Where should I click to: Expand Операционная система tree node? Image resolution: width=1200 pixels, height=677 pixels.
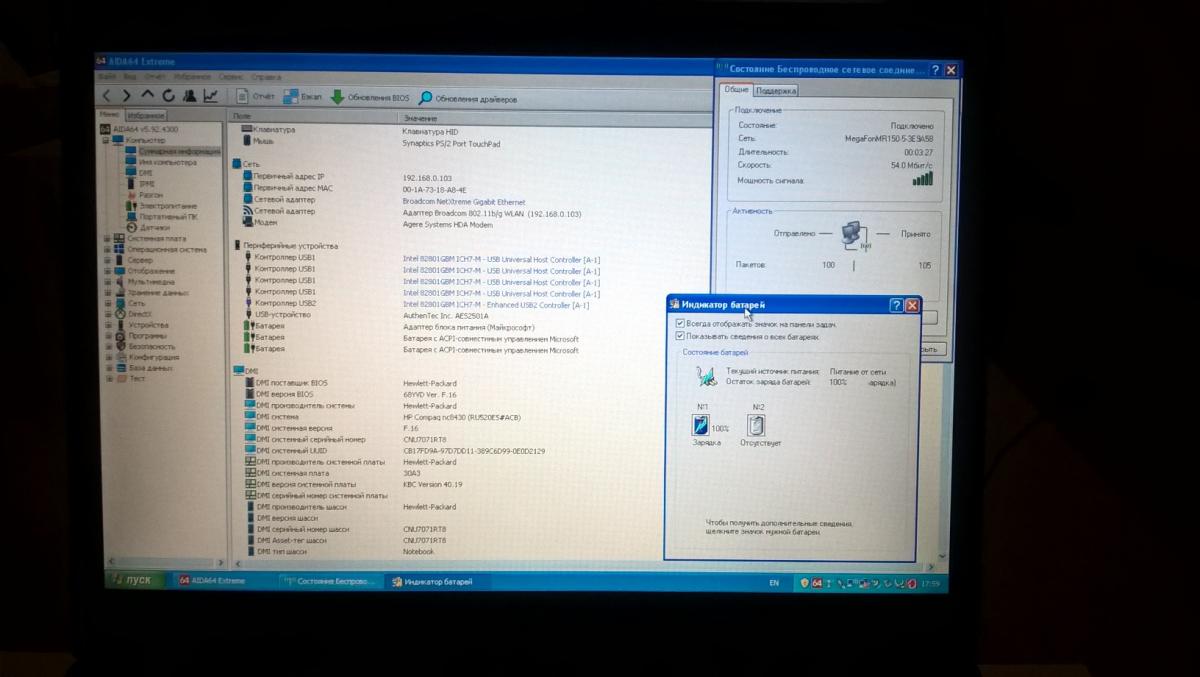[105, 250]
